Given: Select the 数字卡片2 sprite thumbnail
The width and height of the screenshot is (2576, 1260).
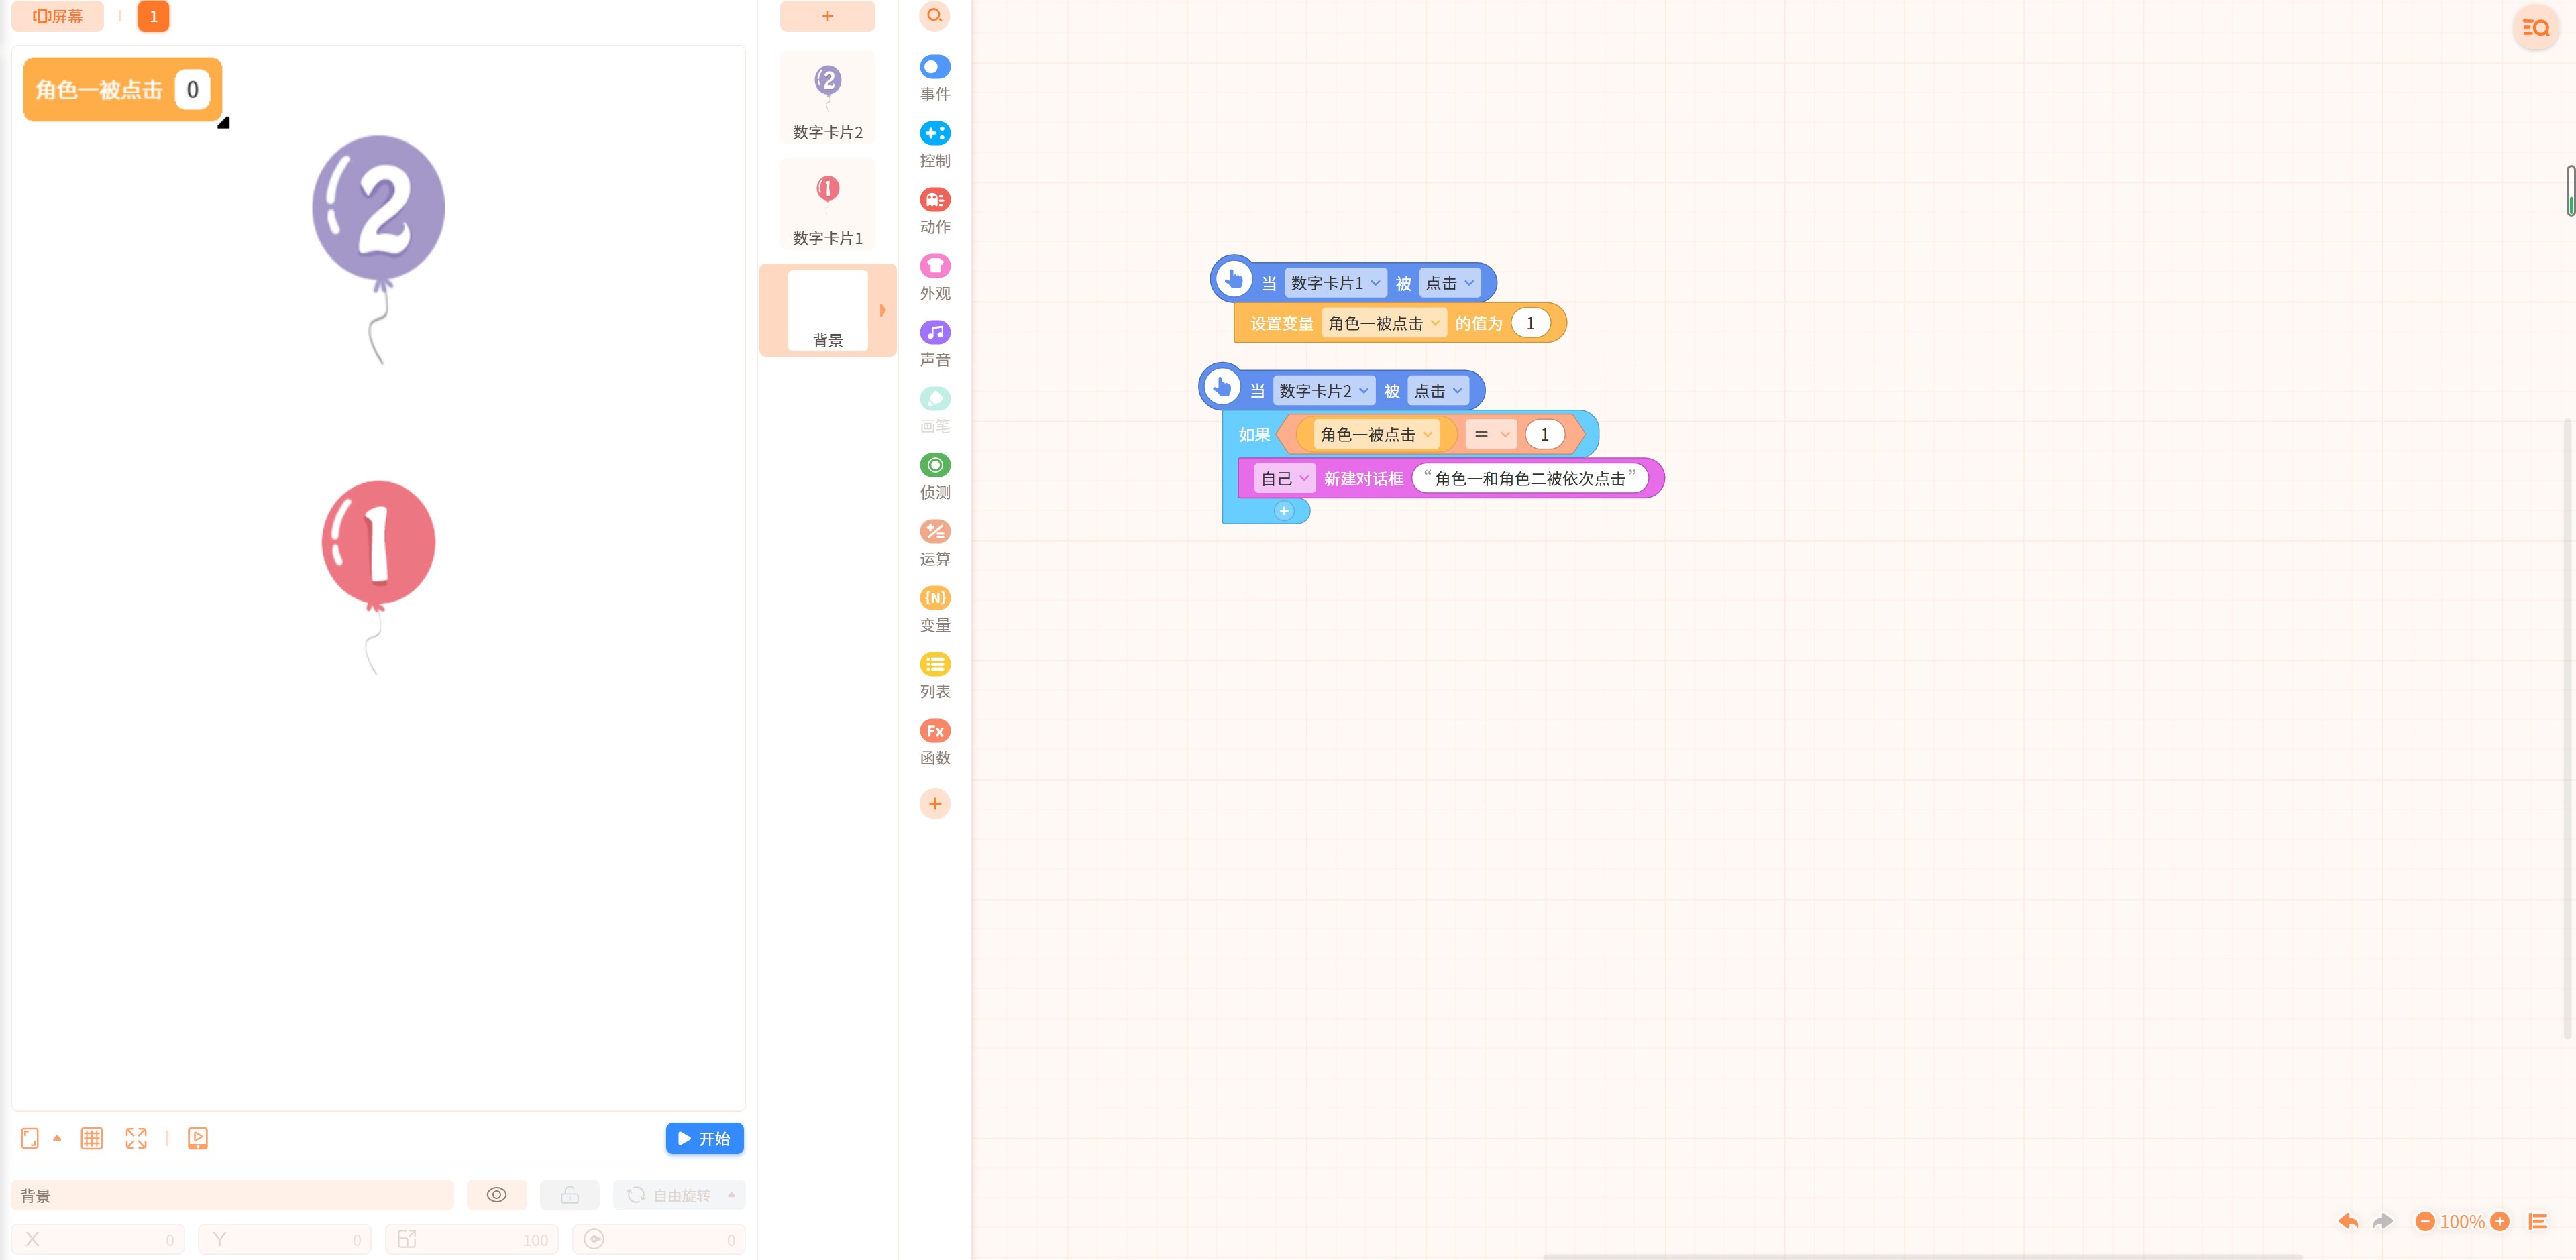Looking at the screenshot, I should (827, 97).
